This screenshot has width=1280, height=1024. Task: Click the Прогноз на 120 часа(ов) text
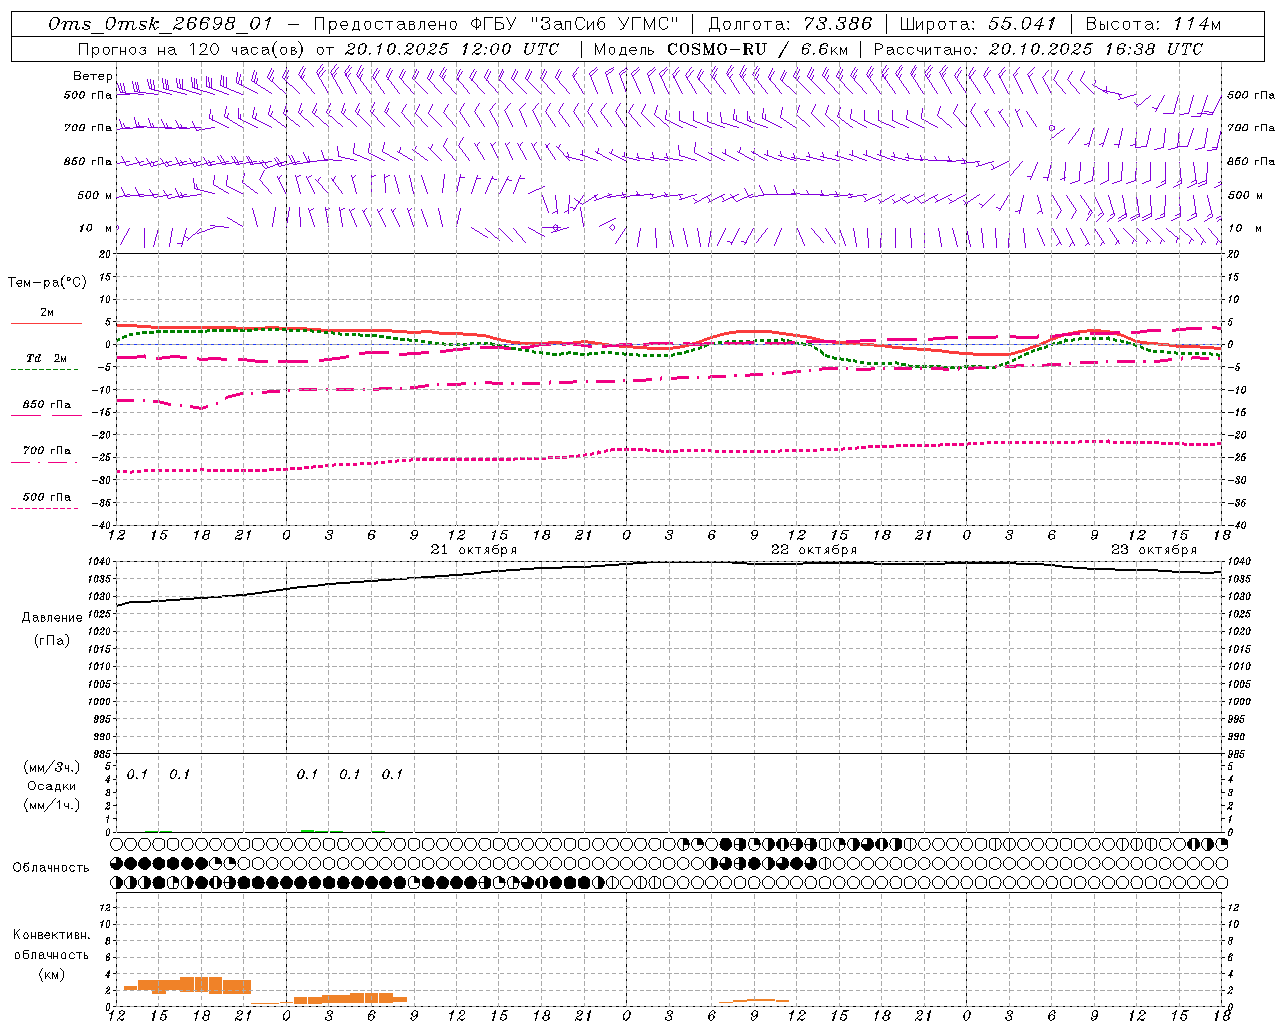pos(192,49)
